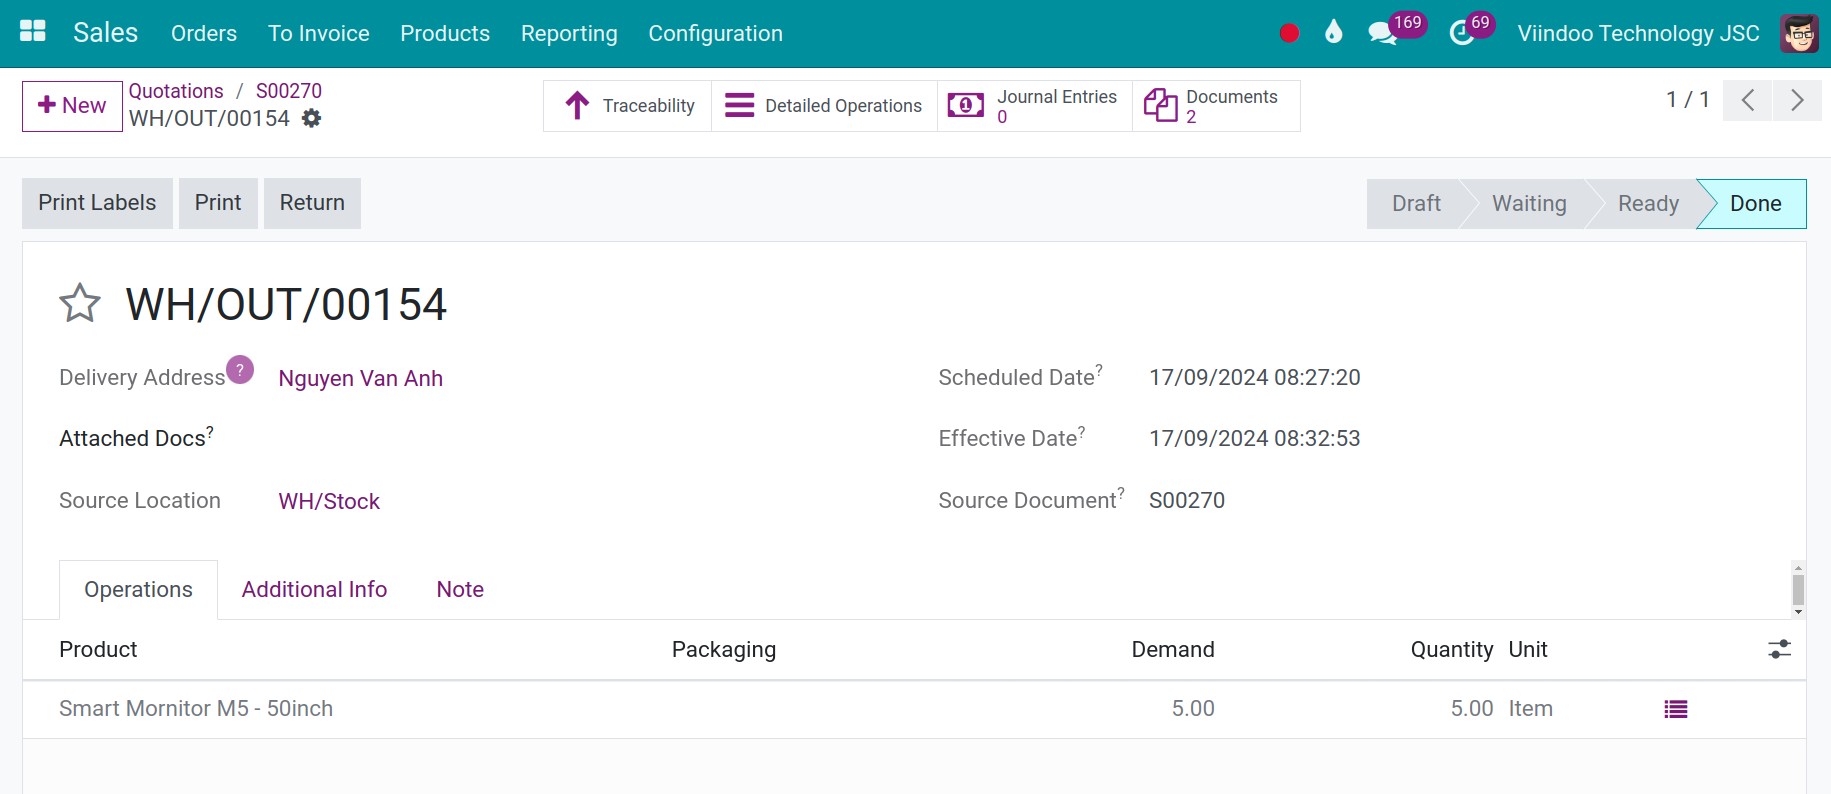This screenshot has height=794, width=1831.
Task: Open the Products menu
Action: click(x=445, y=33)
